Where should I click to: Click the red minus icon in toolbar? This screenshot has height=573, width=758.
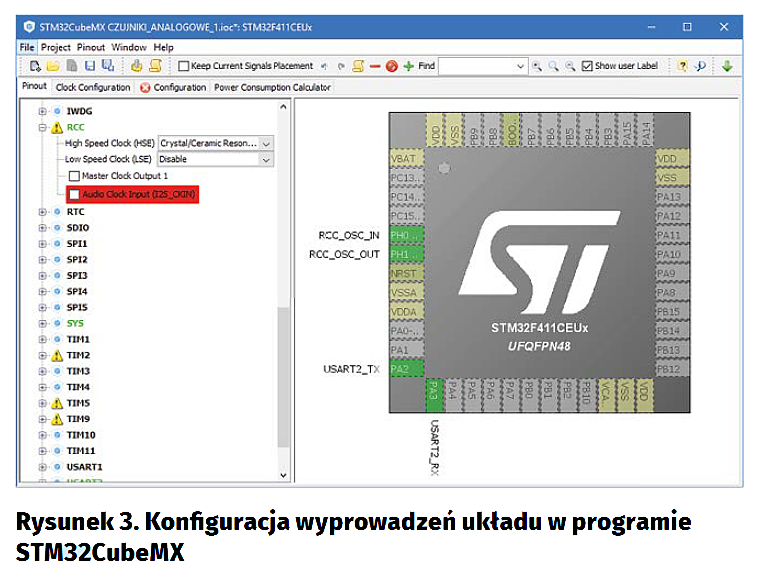[374, 66]
